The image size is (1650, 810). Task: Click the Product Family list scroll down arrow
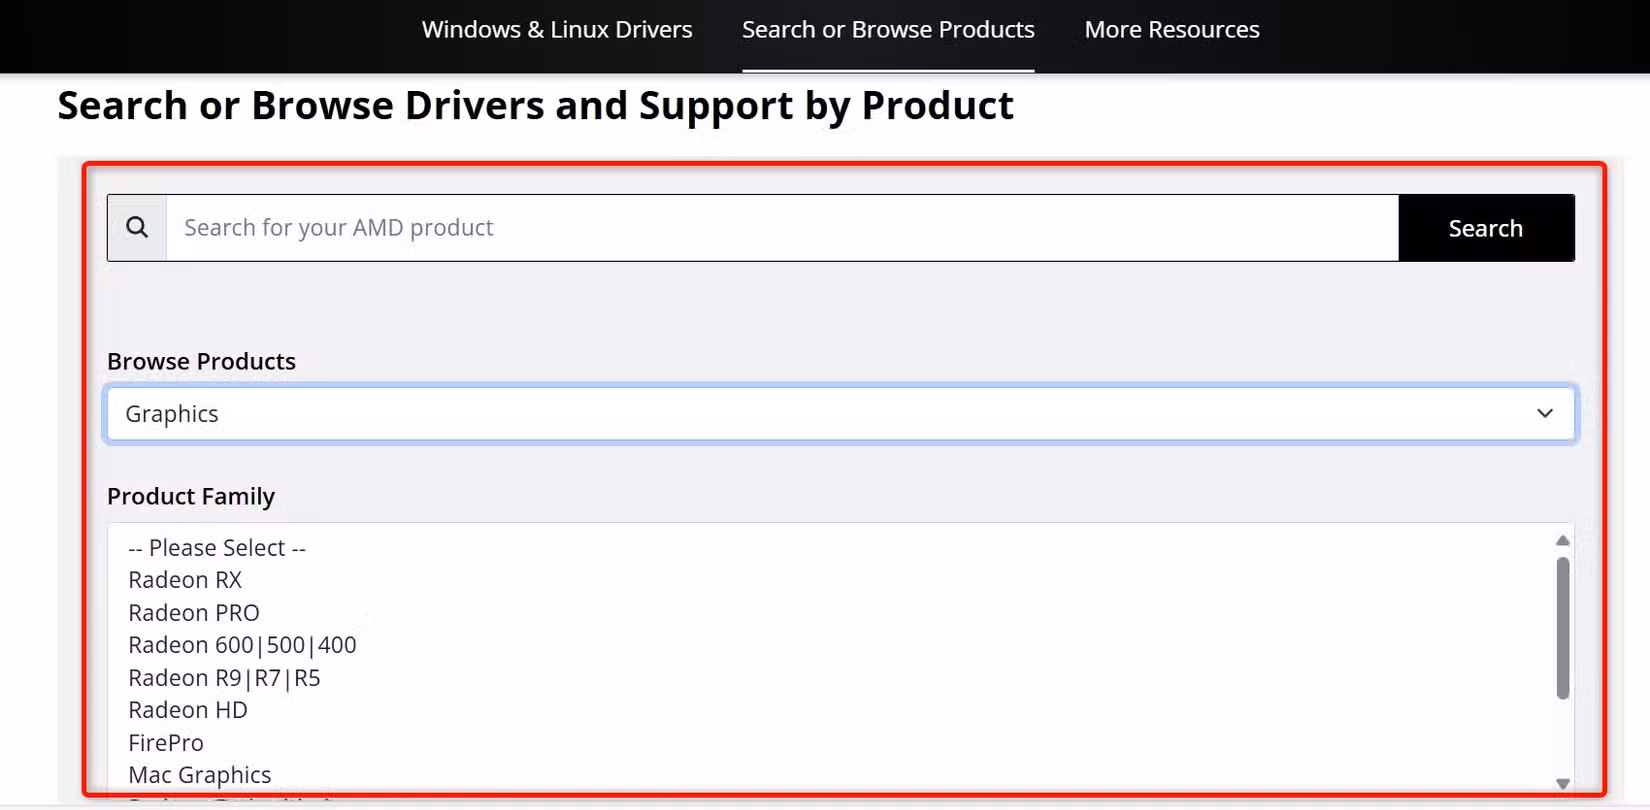click(1563, 784)
